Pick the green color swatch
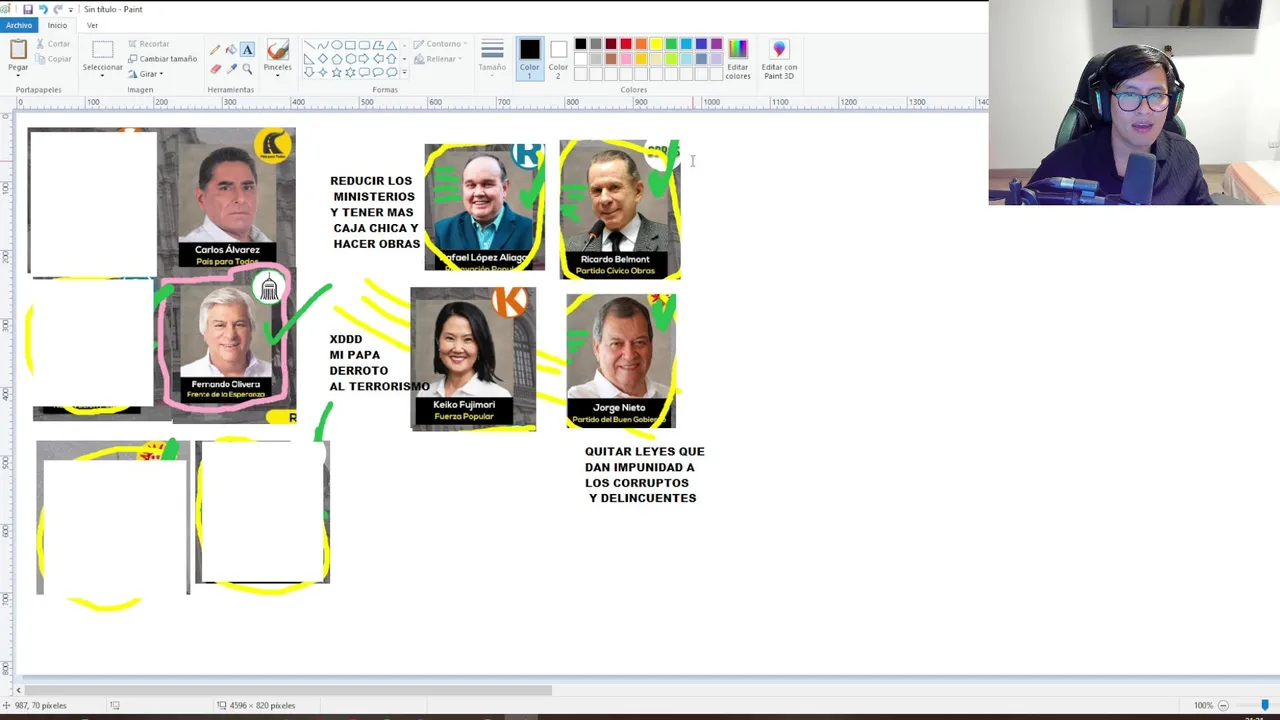1280x720 pixels. click(x=671, y=44)
